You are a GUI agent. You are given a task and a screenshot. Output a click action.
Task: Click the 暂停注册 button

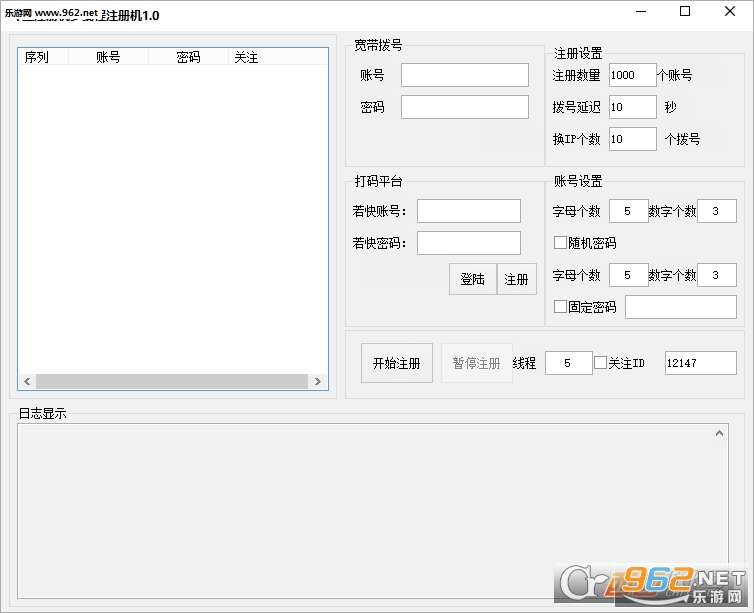(x=477, y=363)
